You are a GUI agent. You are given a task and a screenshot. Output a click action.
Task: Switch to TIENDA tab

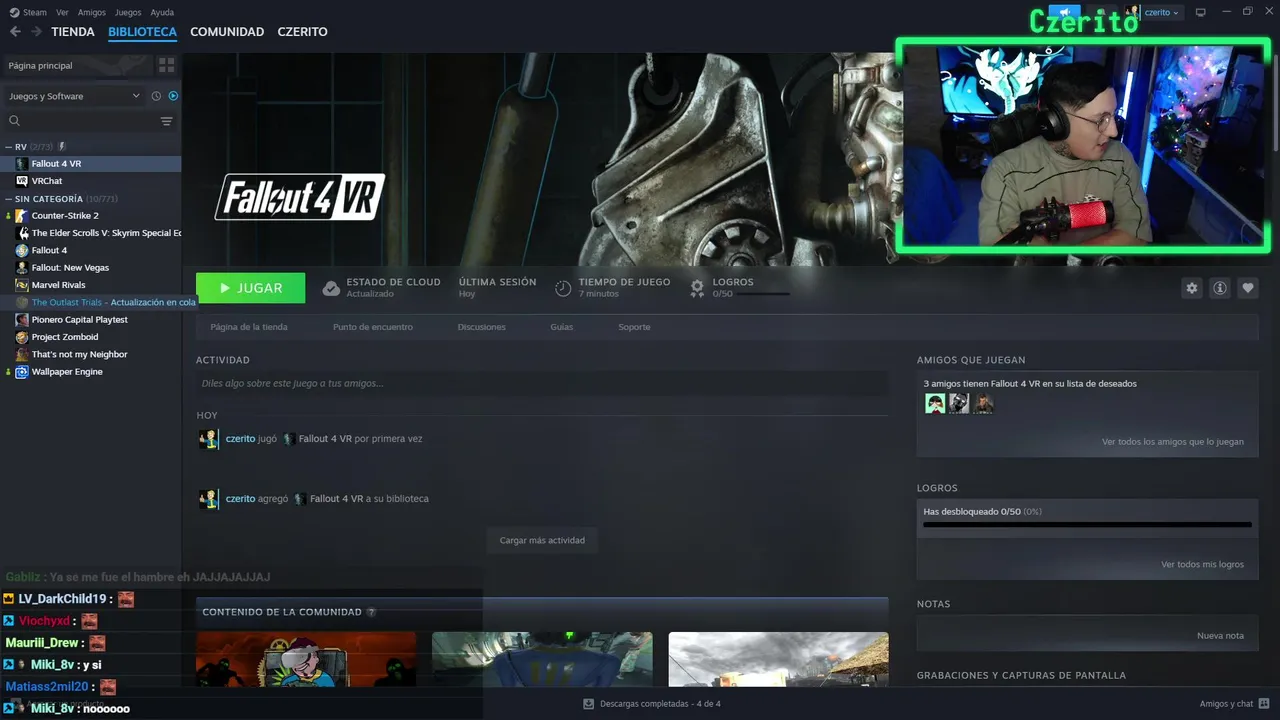click(x=73, y=32)
